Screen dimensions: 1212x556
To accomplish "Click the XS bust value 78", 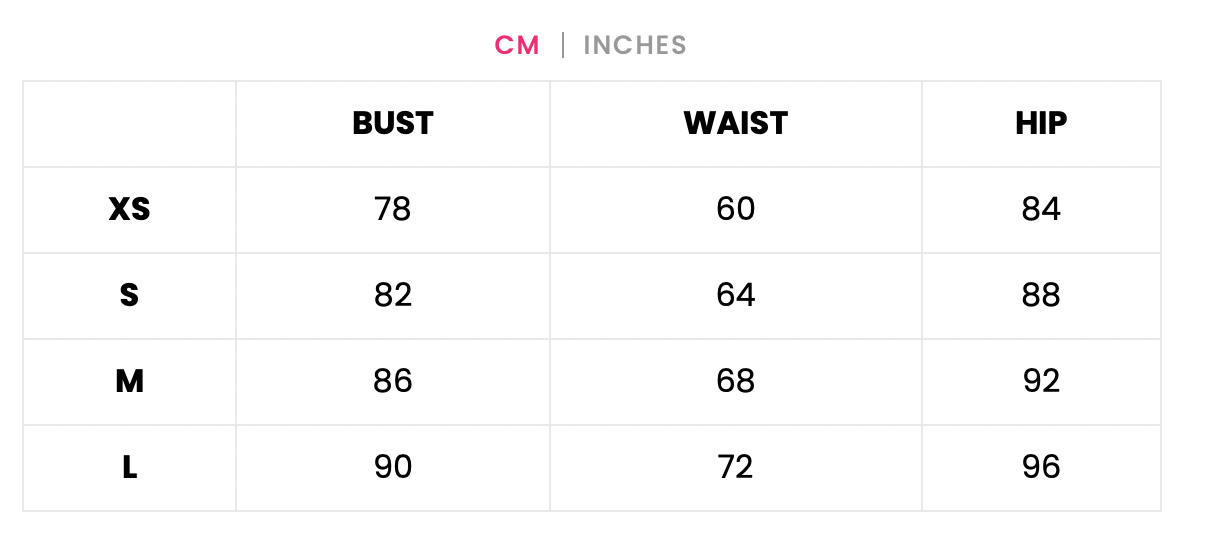I will [393, 209].
